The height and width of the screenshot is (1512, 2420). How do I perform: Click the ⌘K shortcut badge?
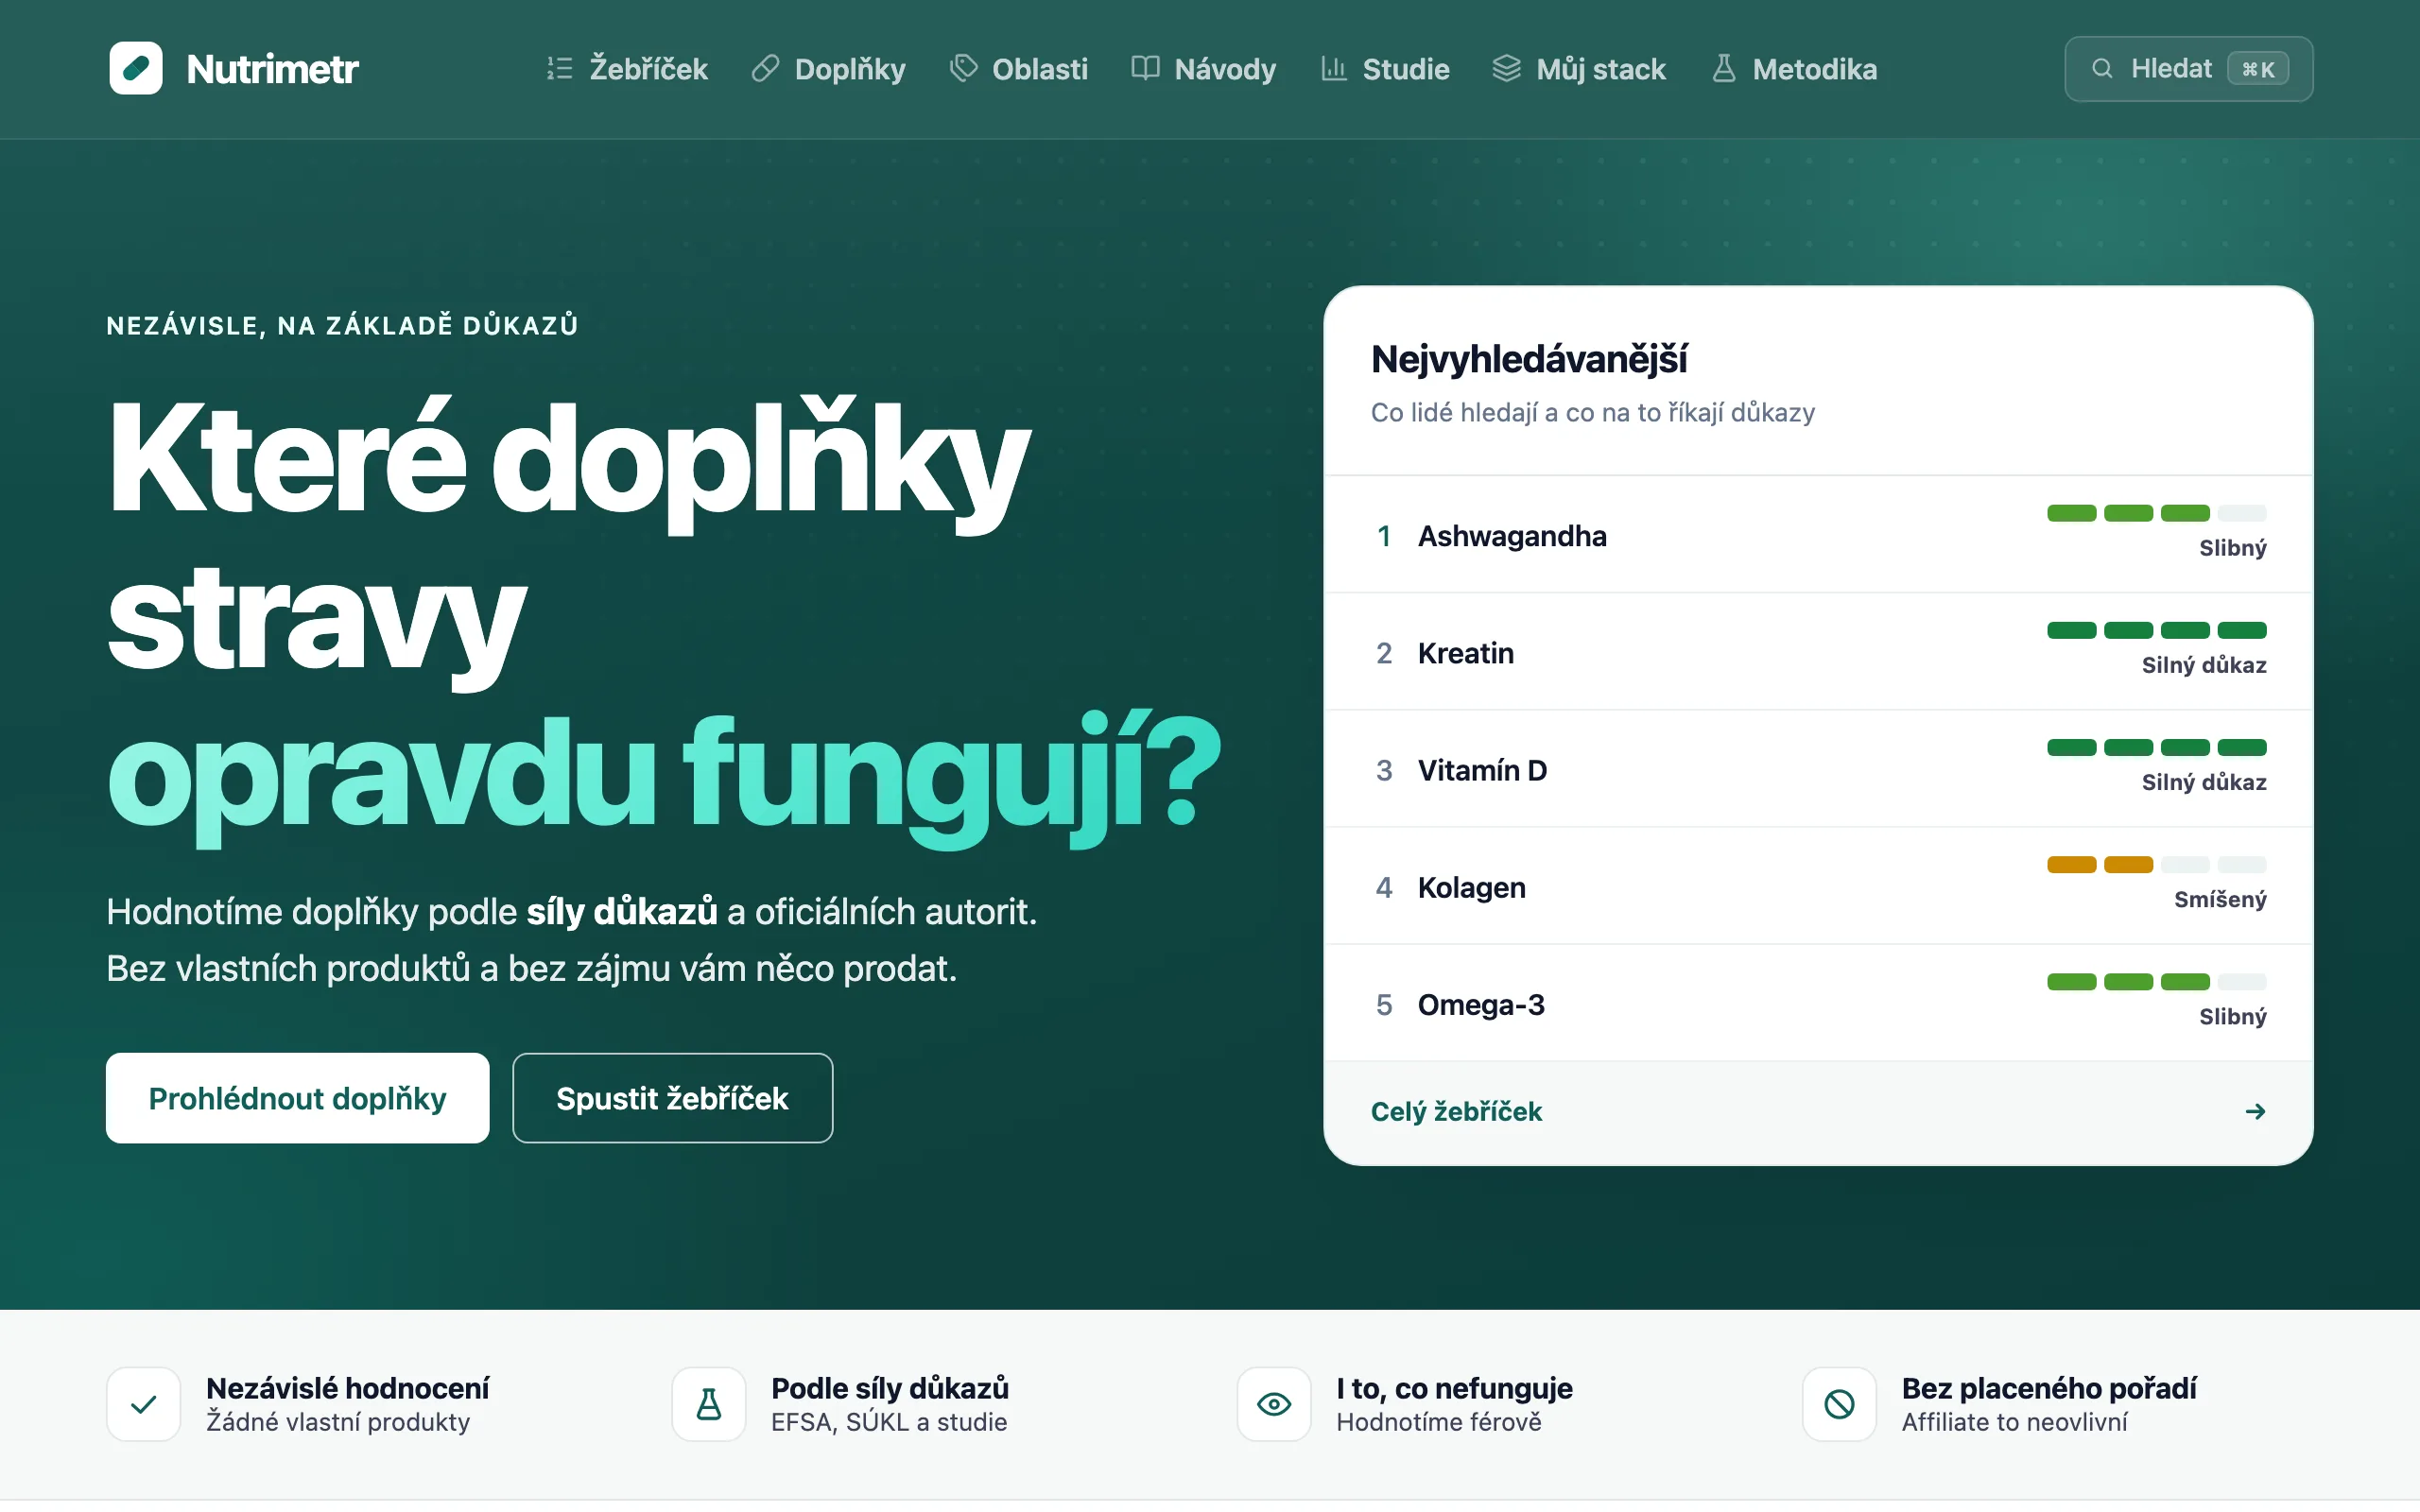[2258, 69]
